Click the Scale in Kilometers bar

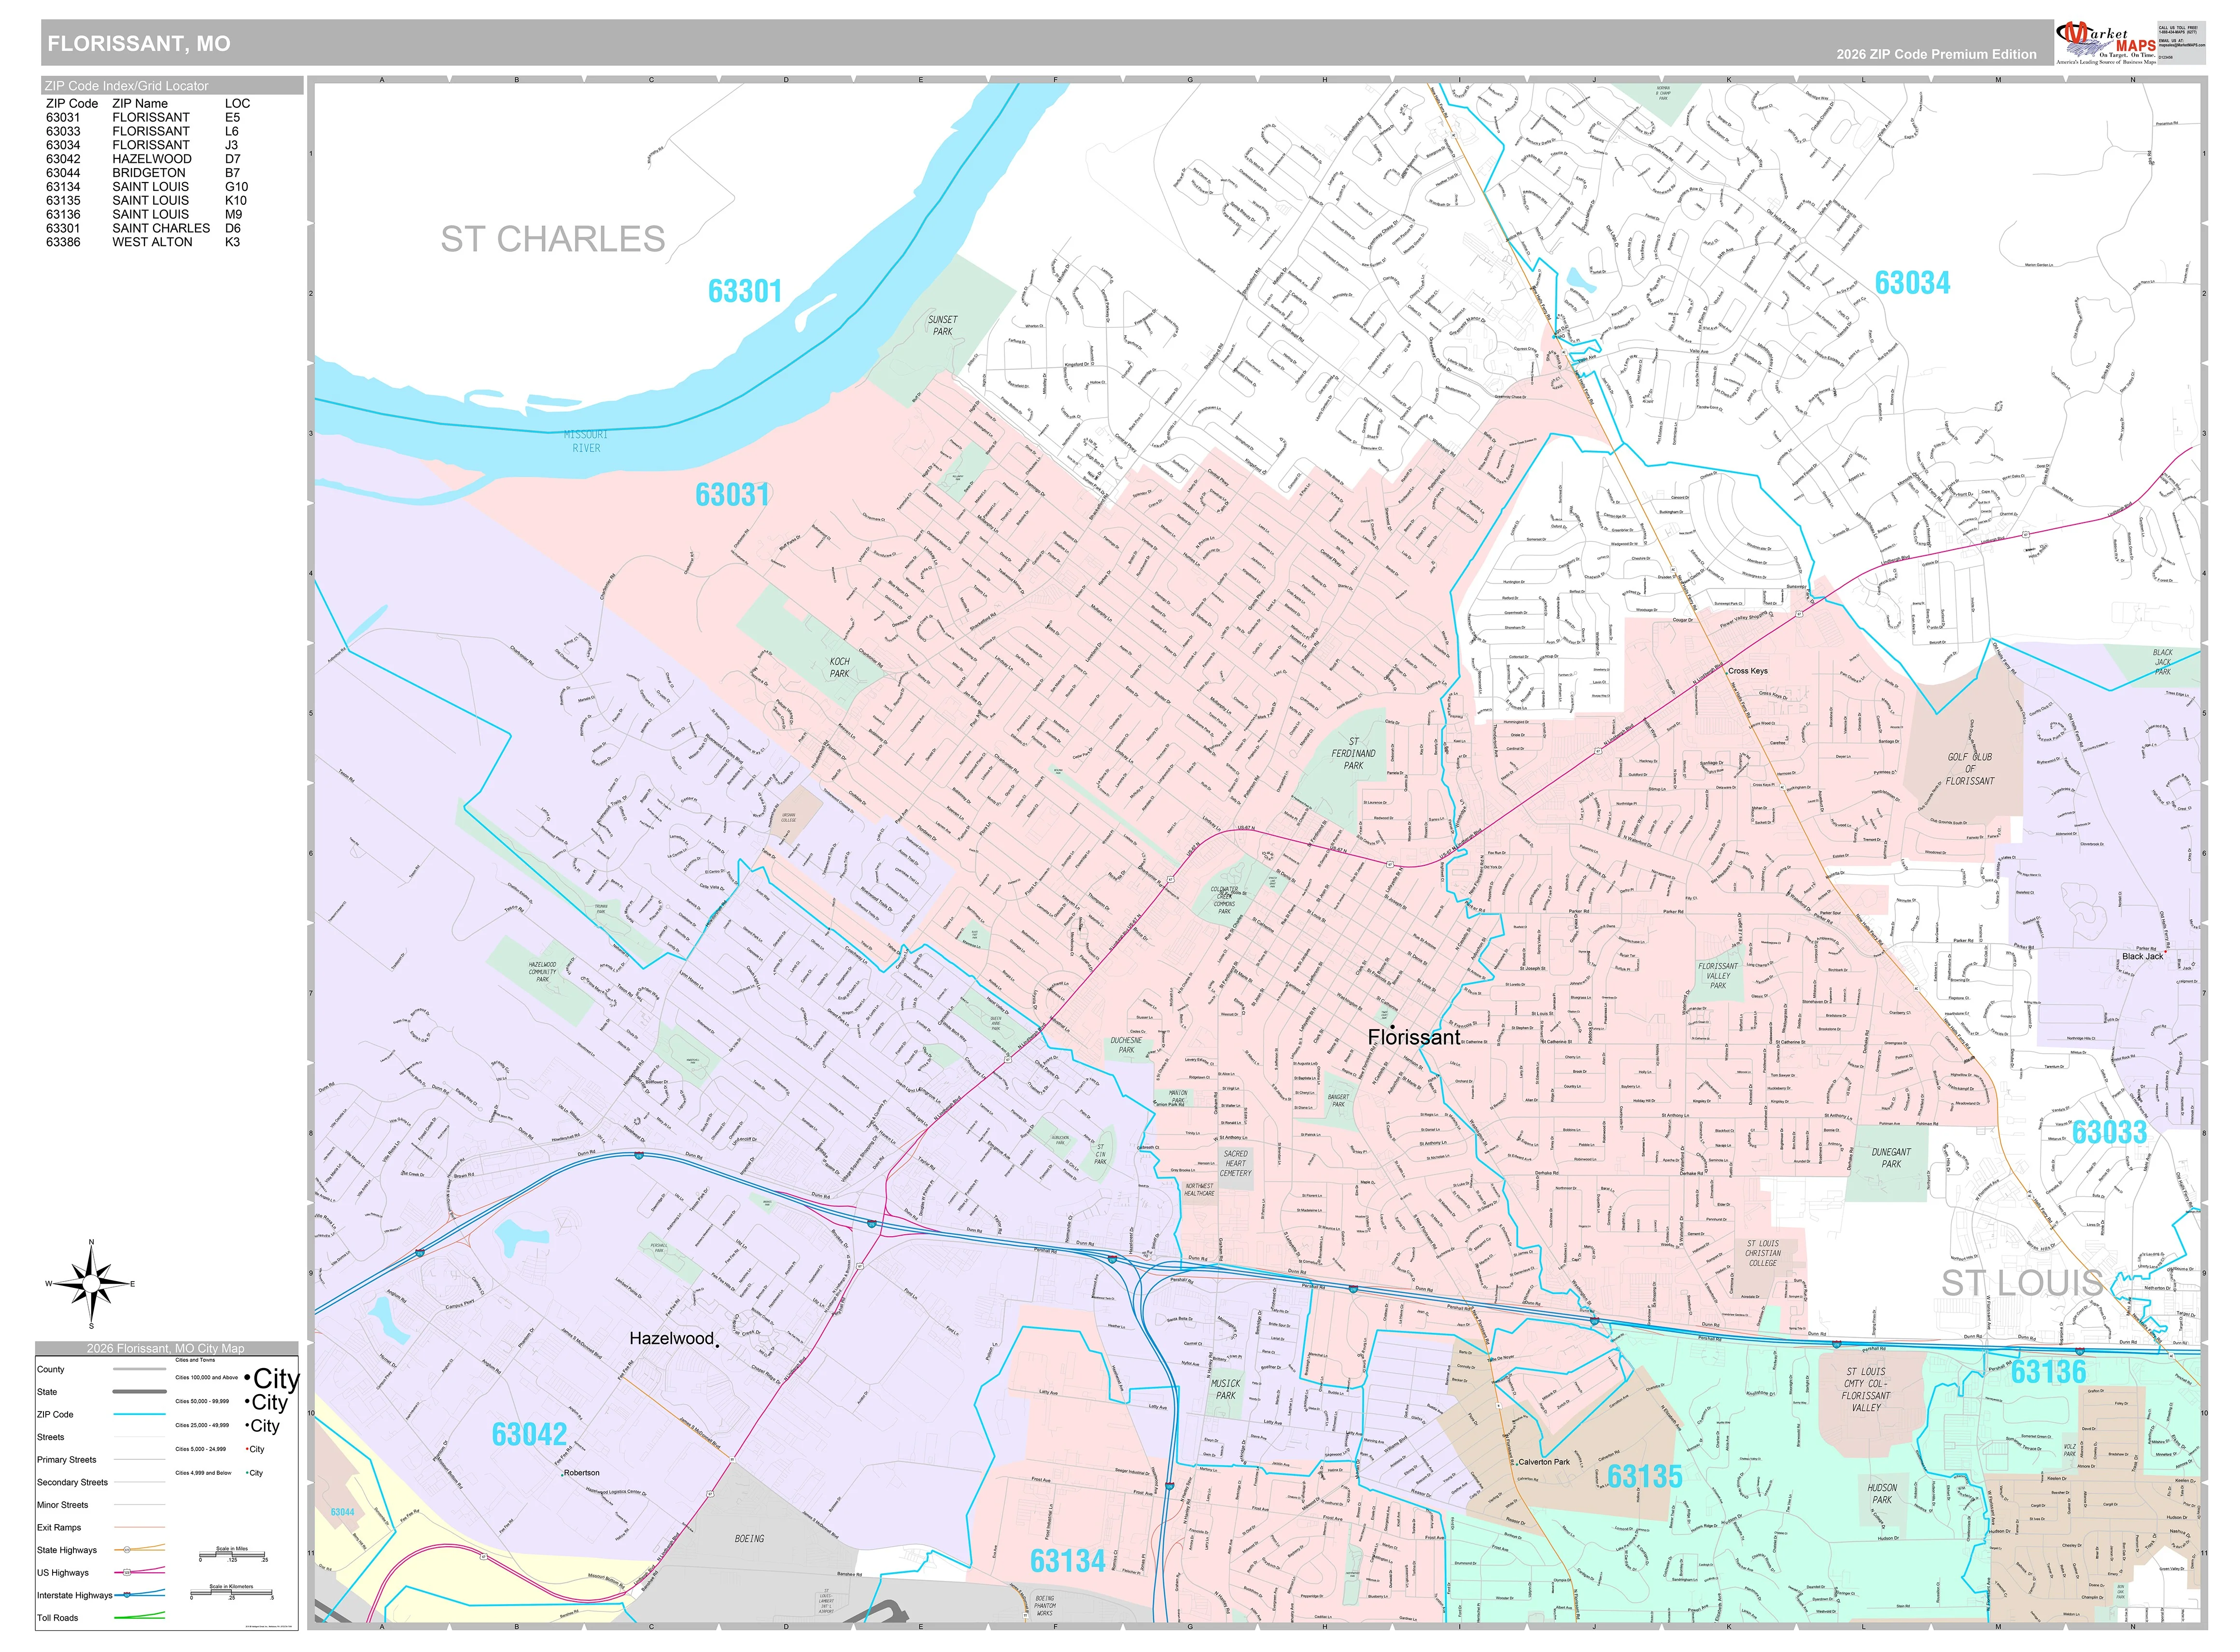(232, 1593)
